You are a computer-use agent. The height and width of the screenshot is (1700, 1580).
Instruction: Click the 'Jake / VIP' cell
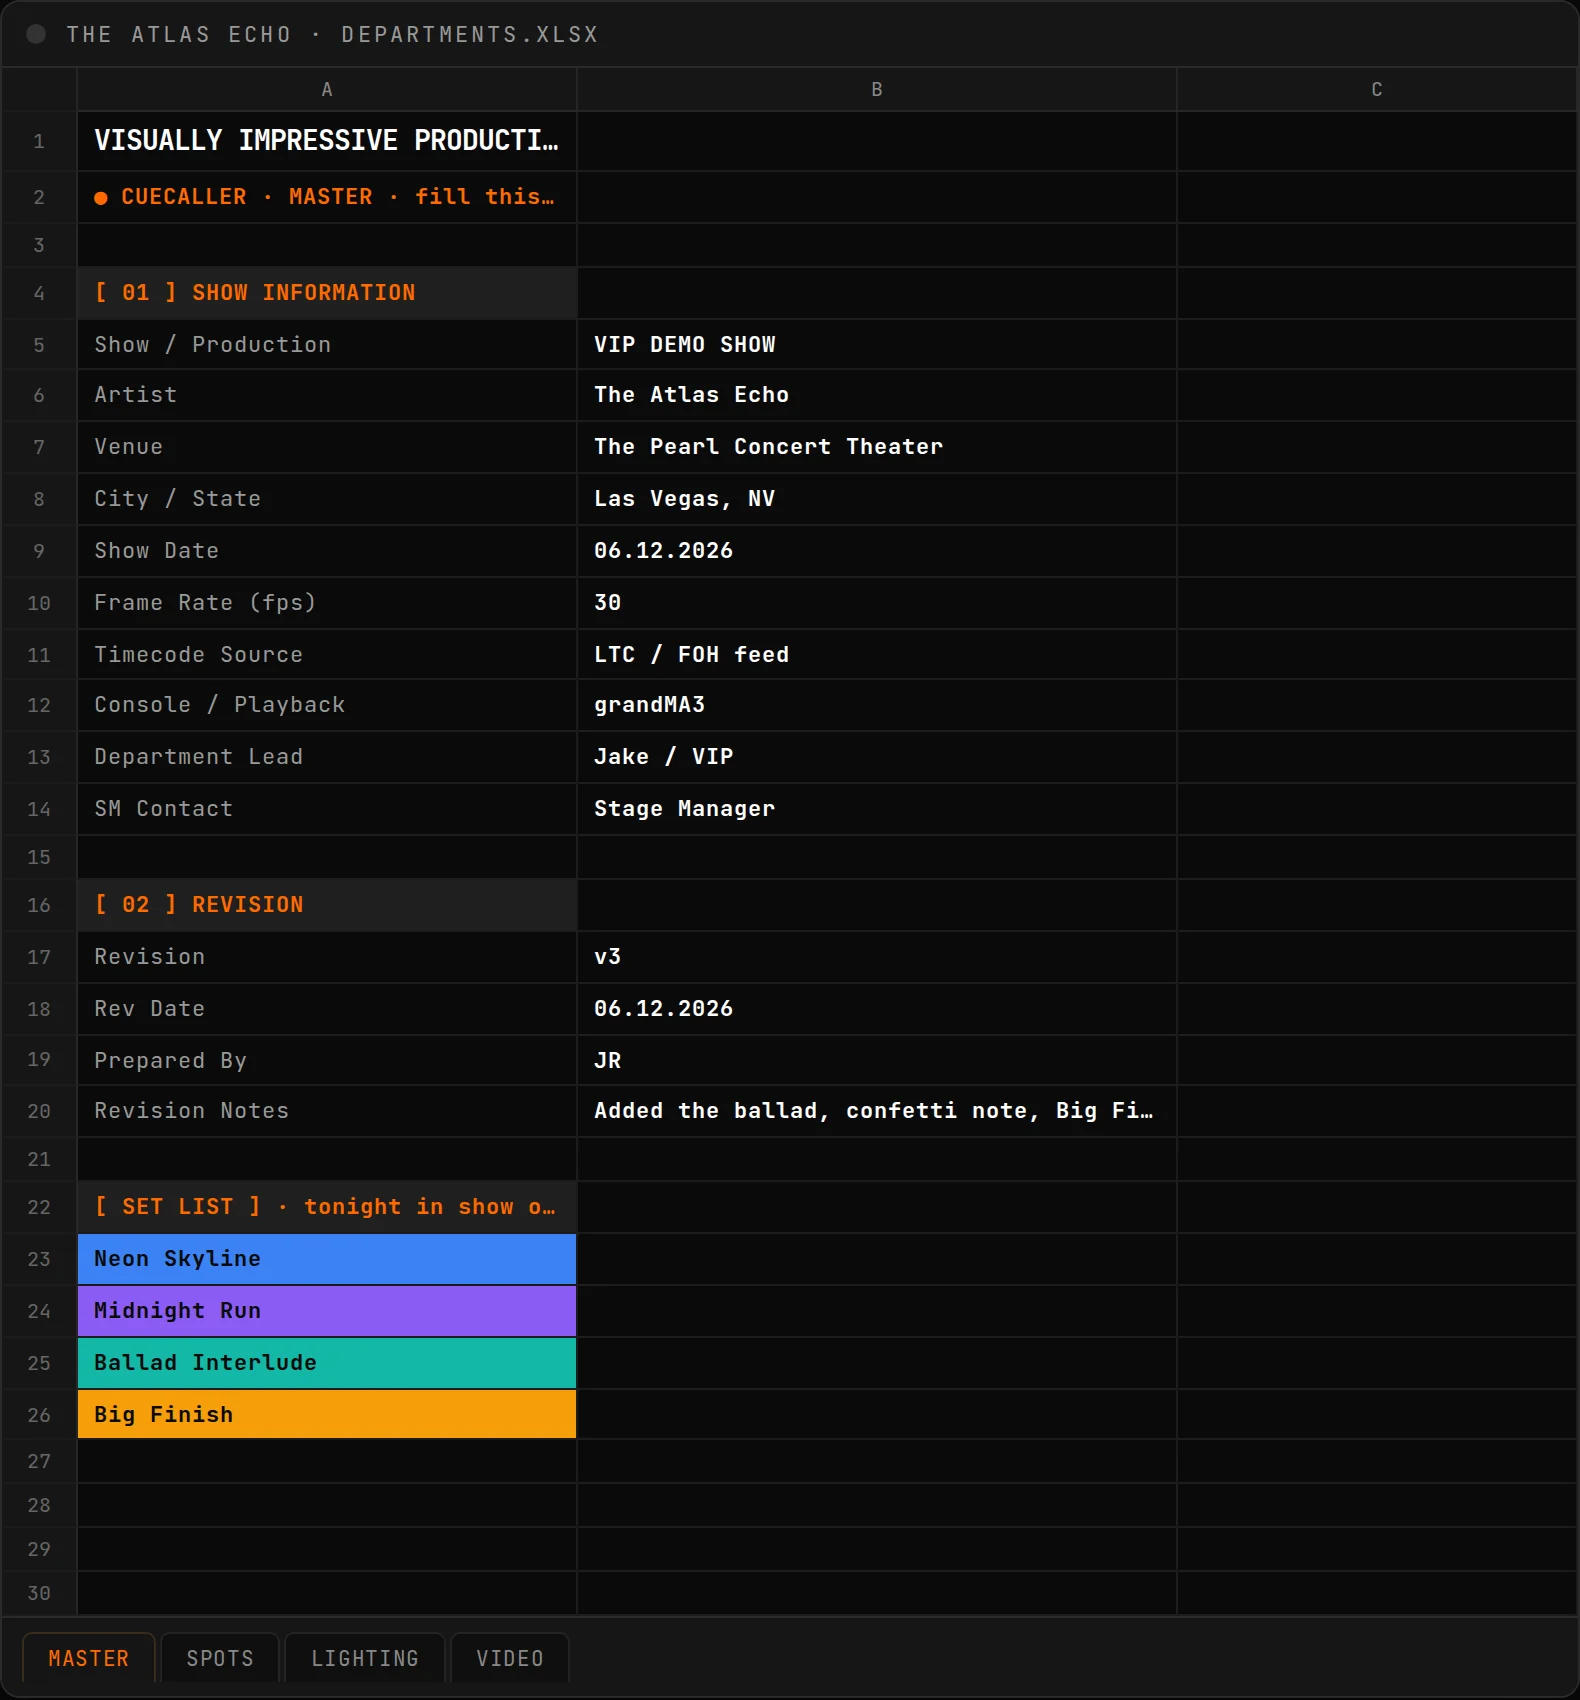(x=877, y=757)
